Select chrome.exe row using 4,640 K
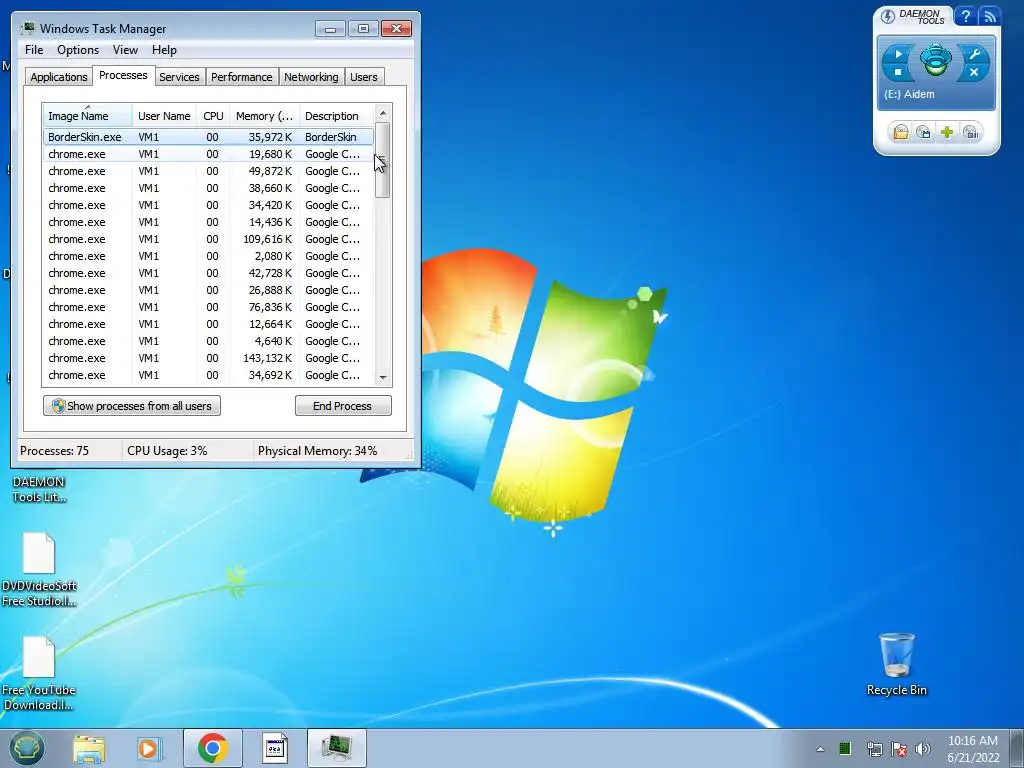Viewport: 1024px width, 768px height. click(x=208, y=341)
